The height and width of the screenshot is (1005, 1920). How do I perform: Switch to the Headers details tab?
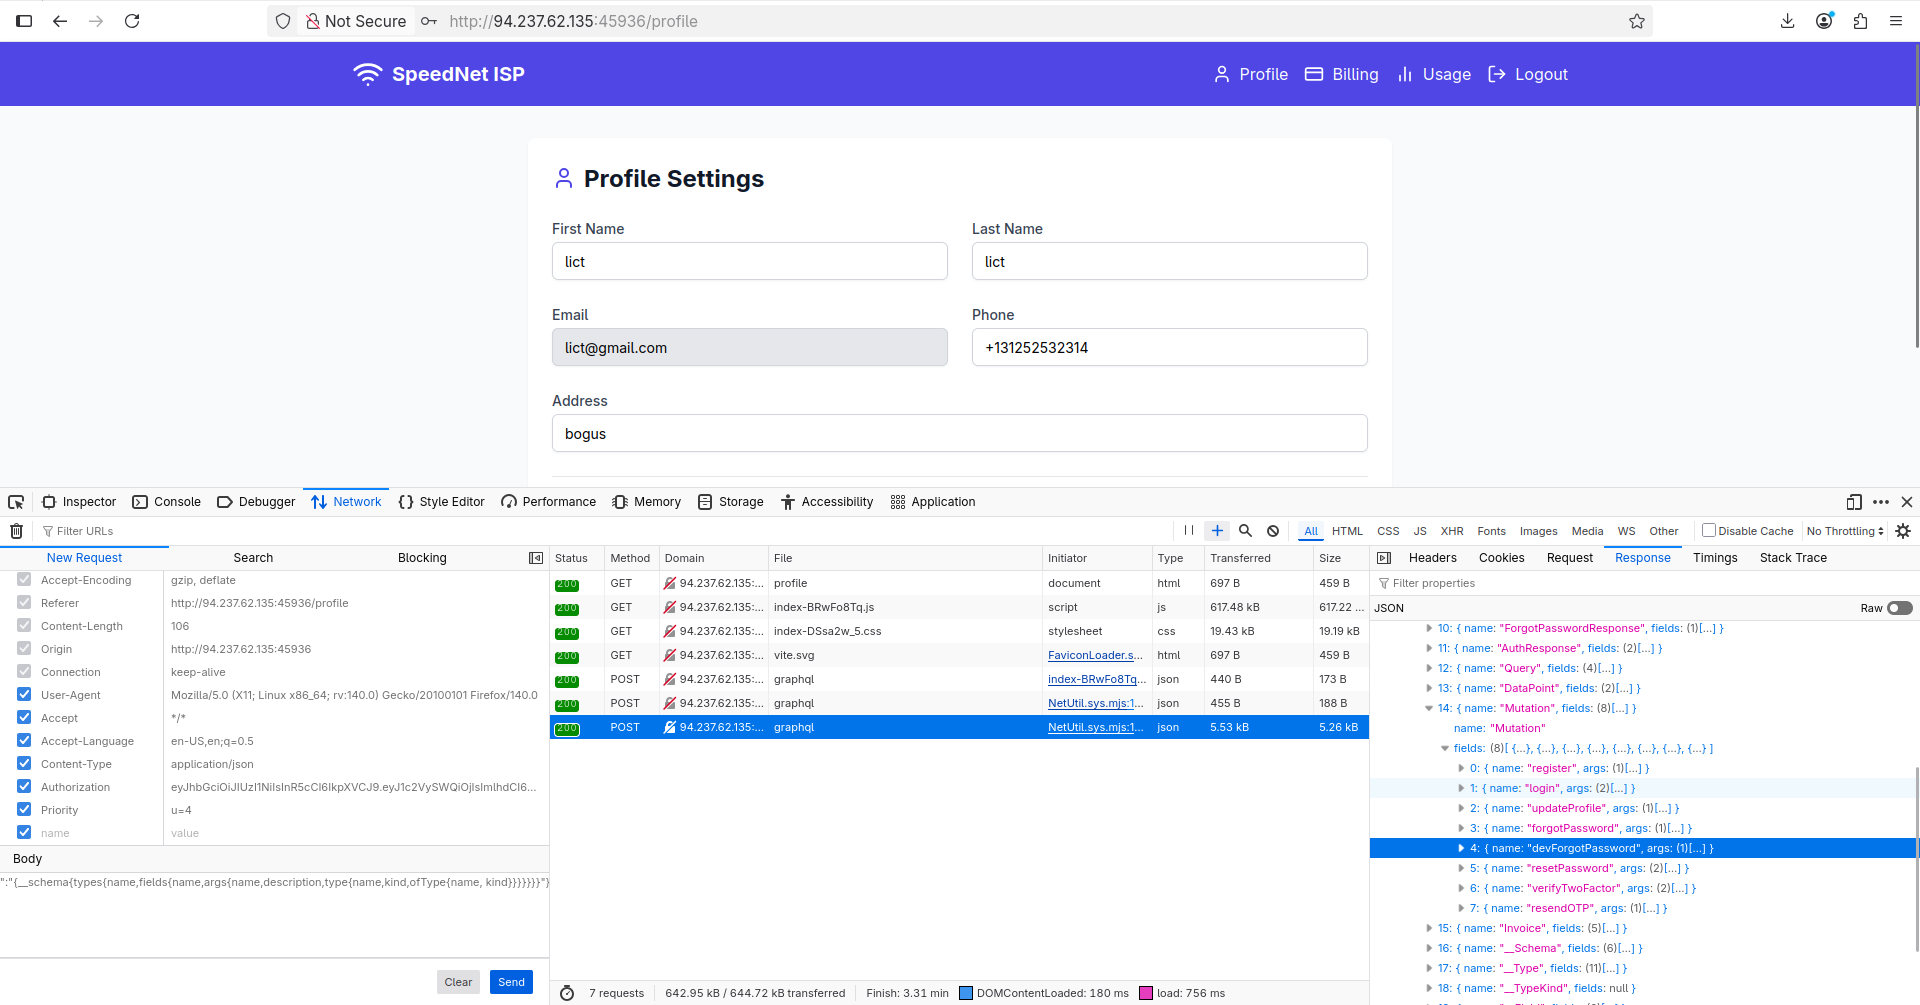coord(1432,558)
